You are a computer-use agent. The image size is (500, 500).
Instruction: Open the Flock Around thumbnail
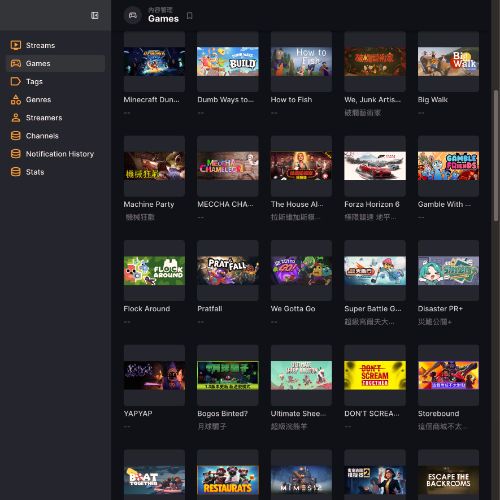pos(154,270)
